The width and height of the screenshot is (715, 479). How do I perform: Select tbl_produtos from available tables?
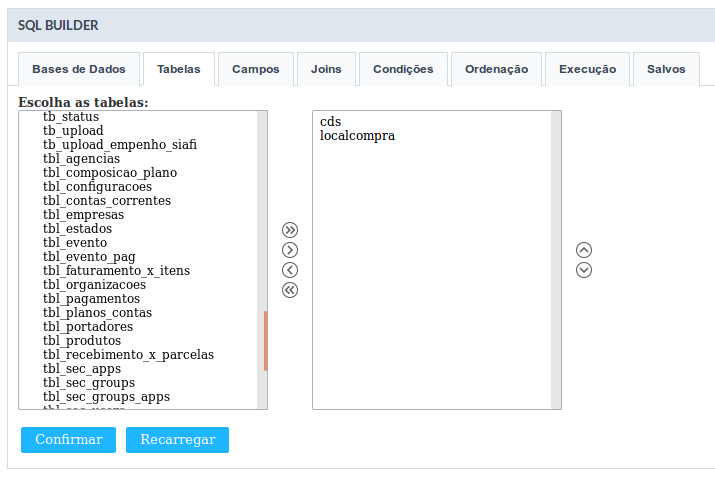coord(82,340)
